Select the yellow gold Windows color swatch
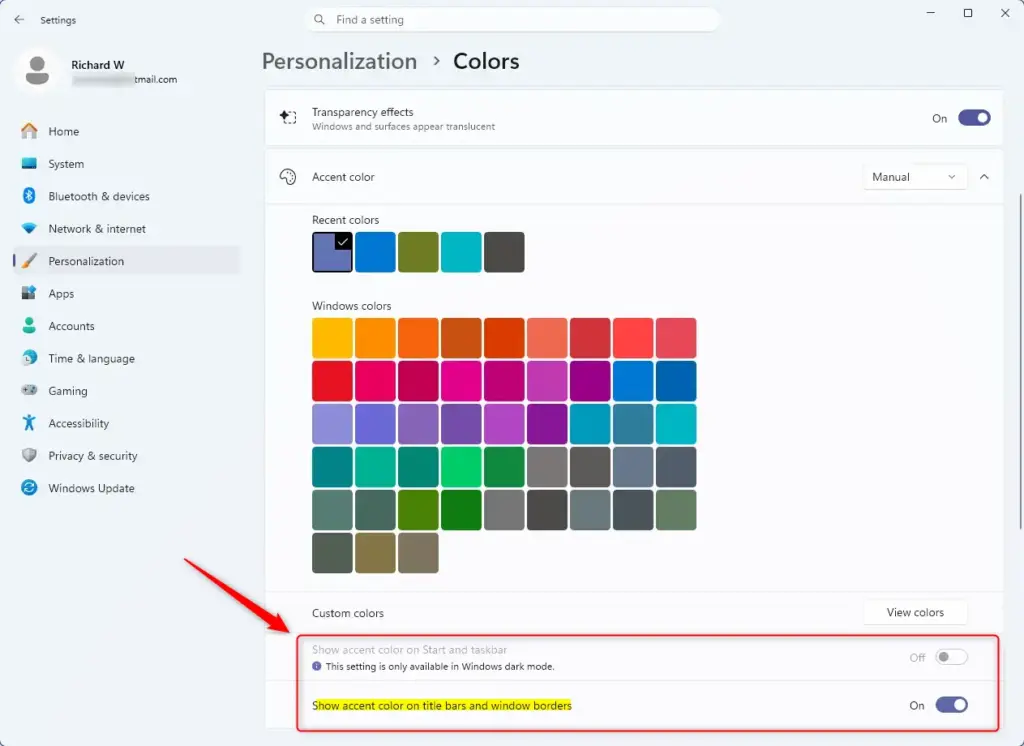 pyautogui.click(x=332, y=338)
